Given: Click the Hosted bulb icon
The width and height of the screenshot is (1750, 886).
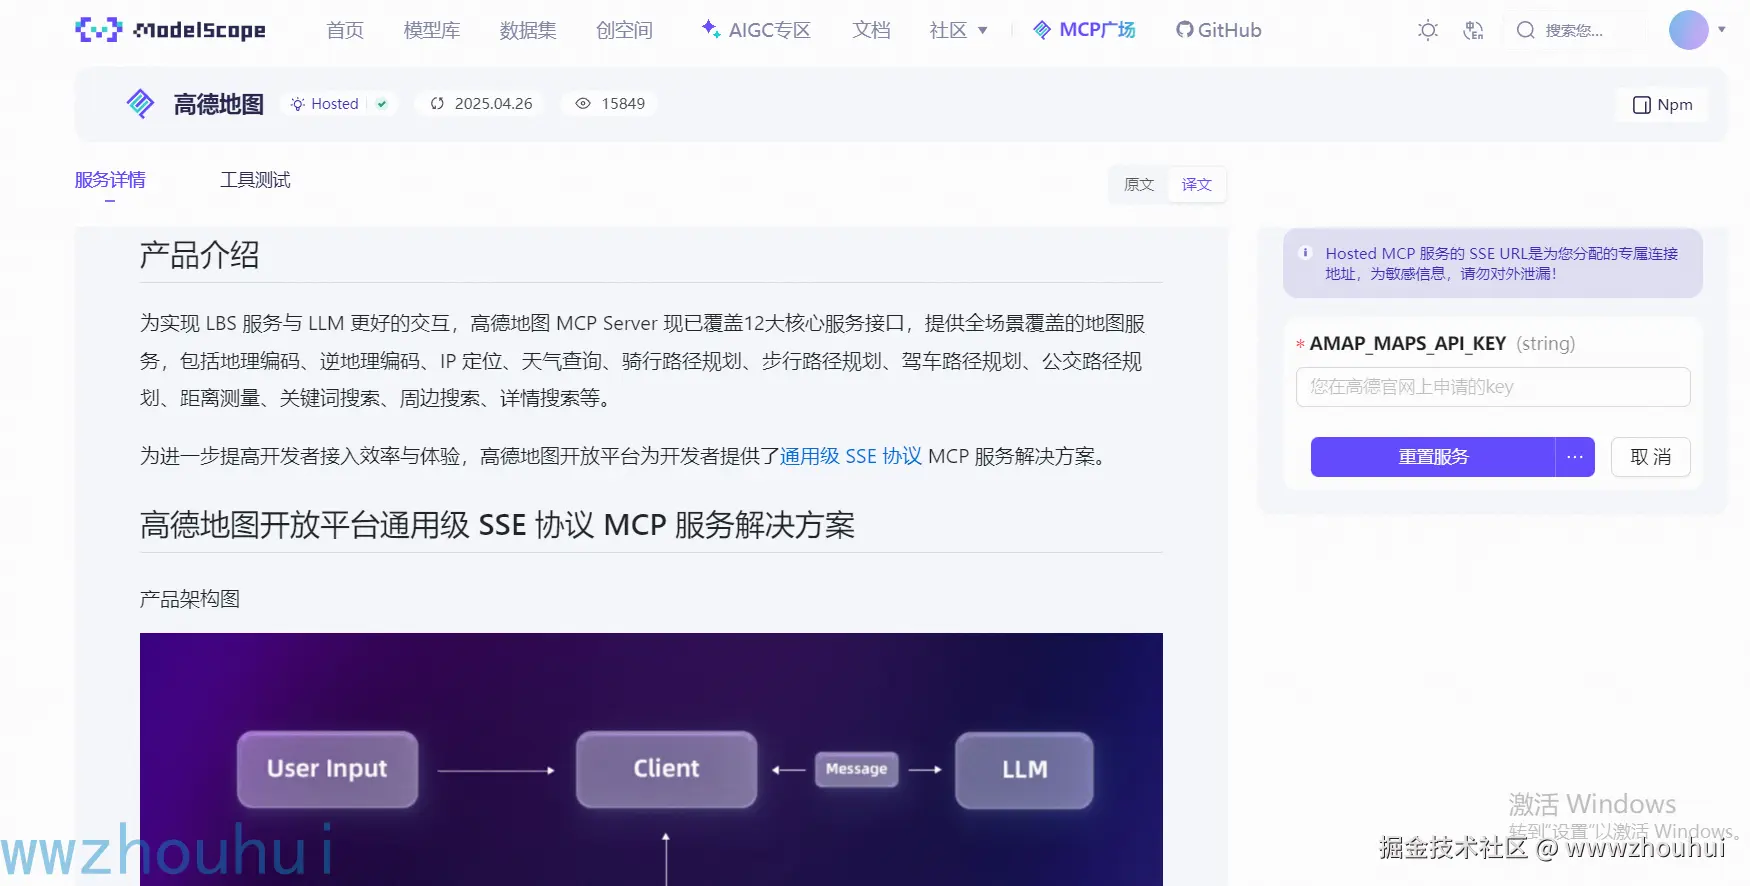Looking at the screenshot, I should pyautogui.click(x=297, y=104).
